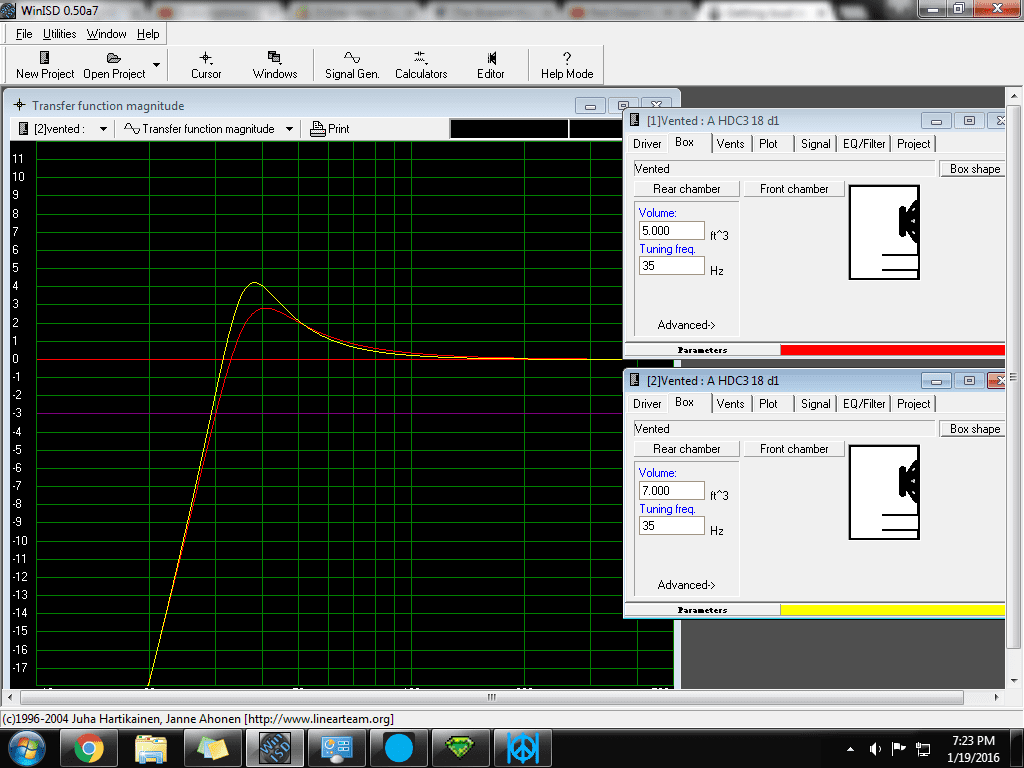The width and height of the screenshot is (1024, 768).
Task: Launch the Signal Gen. tool
Action: point(352,58)
